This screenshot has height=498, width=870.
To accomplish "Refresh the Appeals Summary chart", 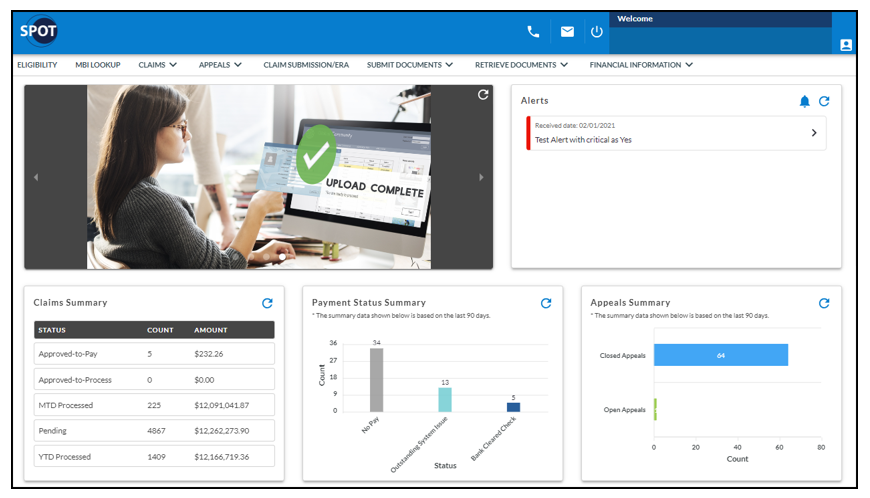I will (x=824, y=303).
